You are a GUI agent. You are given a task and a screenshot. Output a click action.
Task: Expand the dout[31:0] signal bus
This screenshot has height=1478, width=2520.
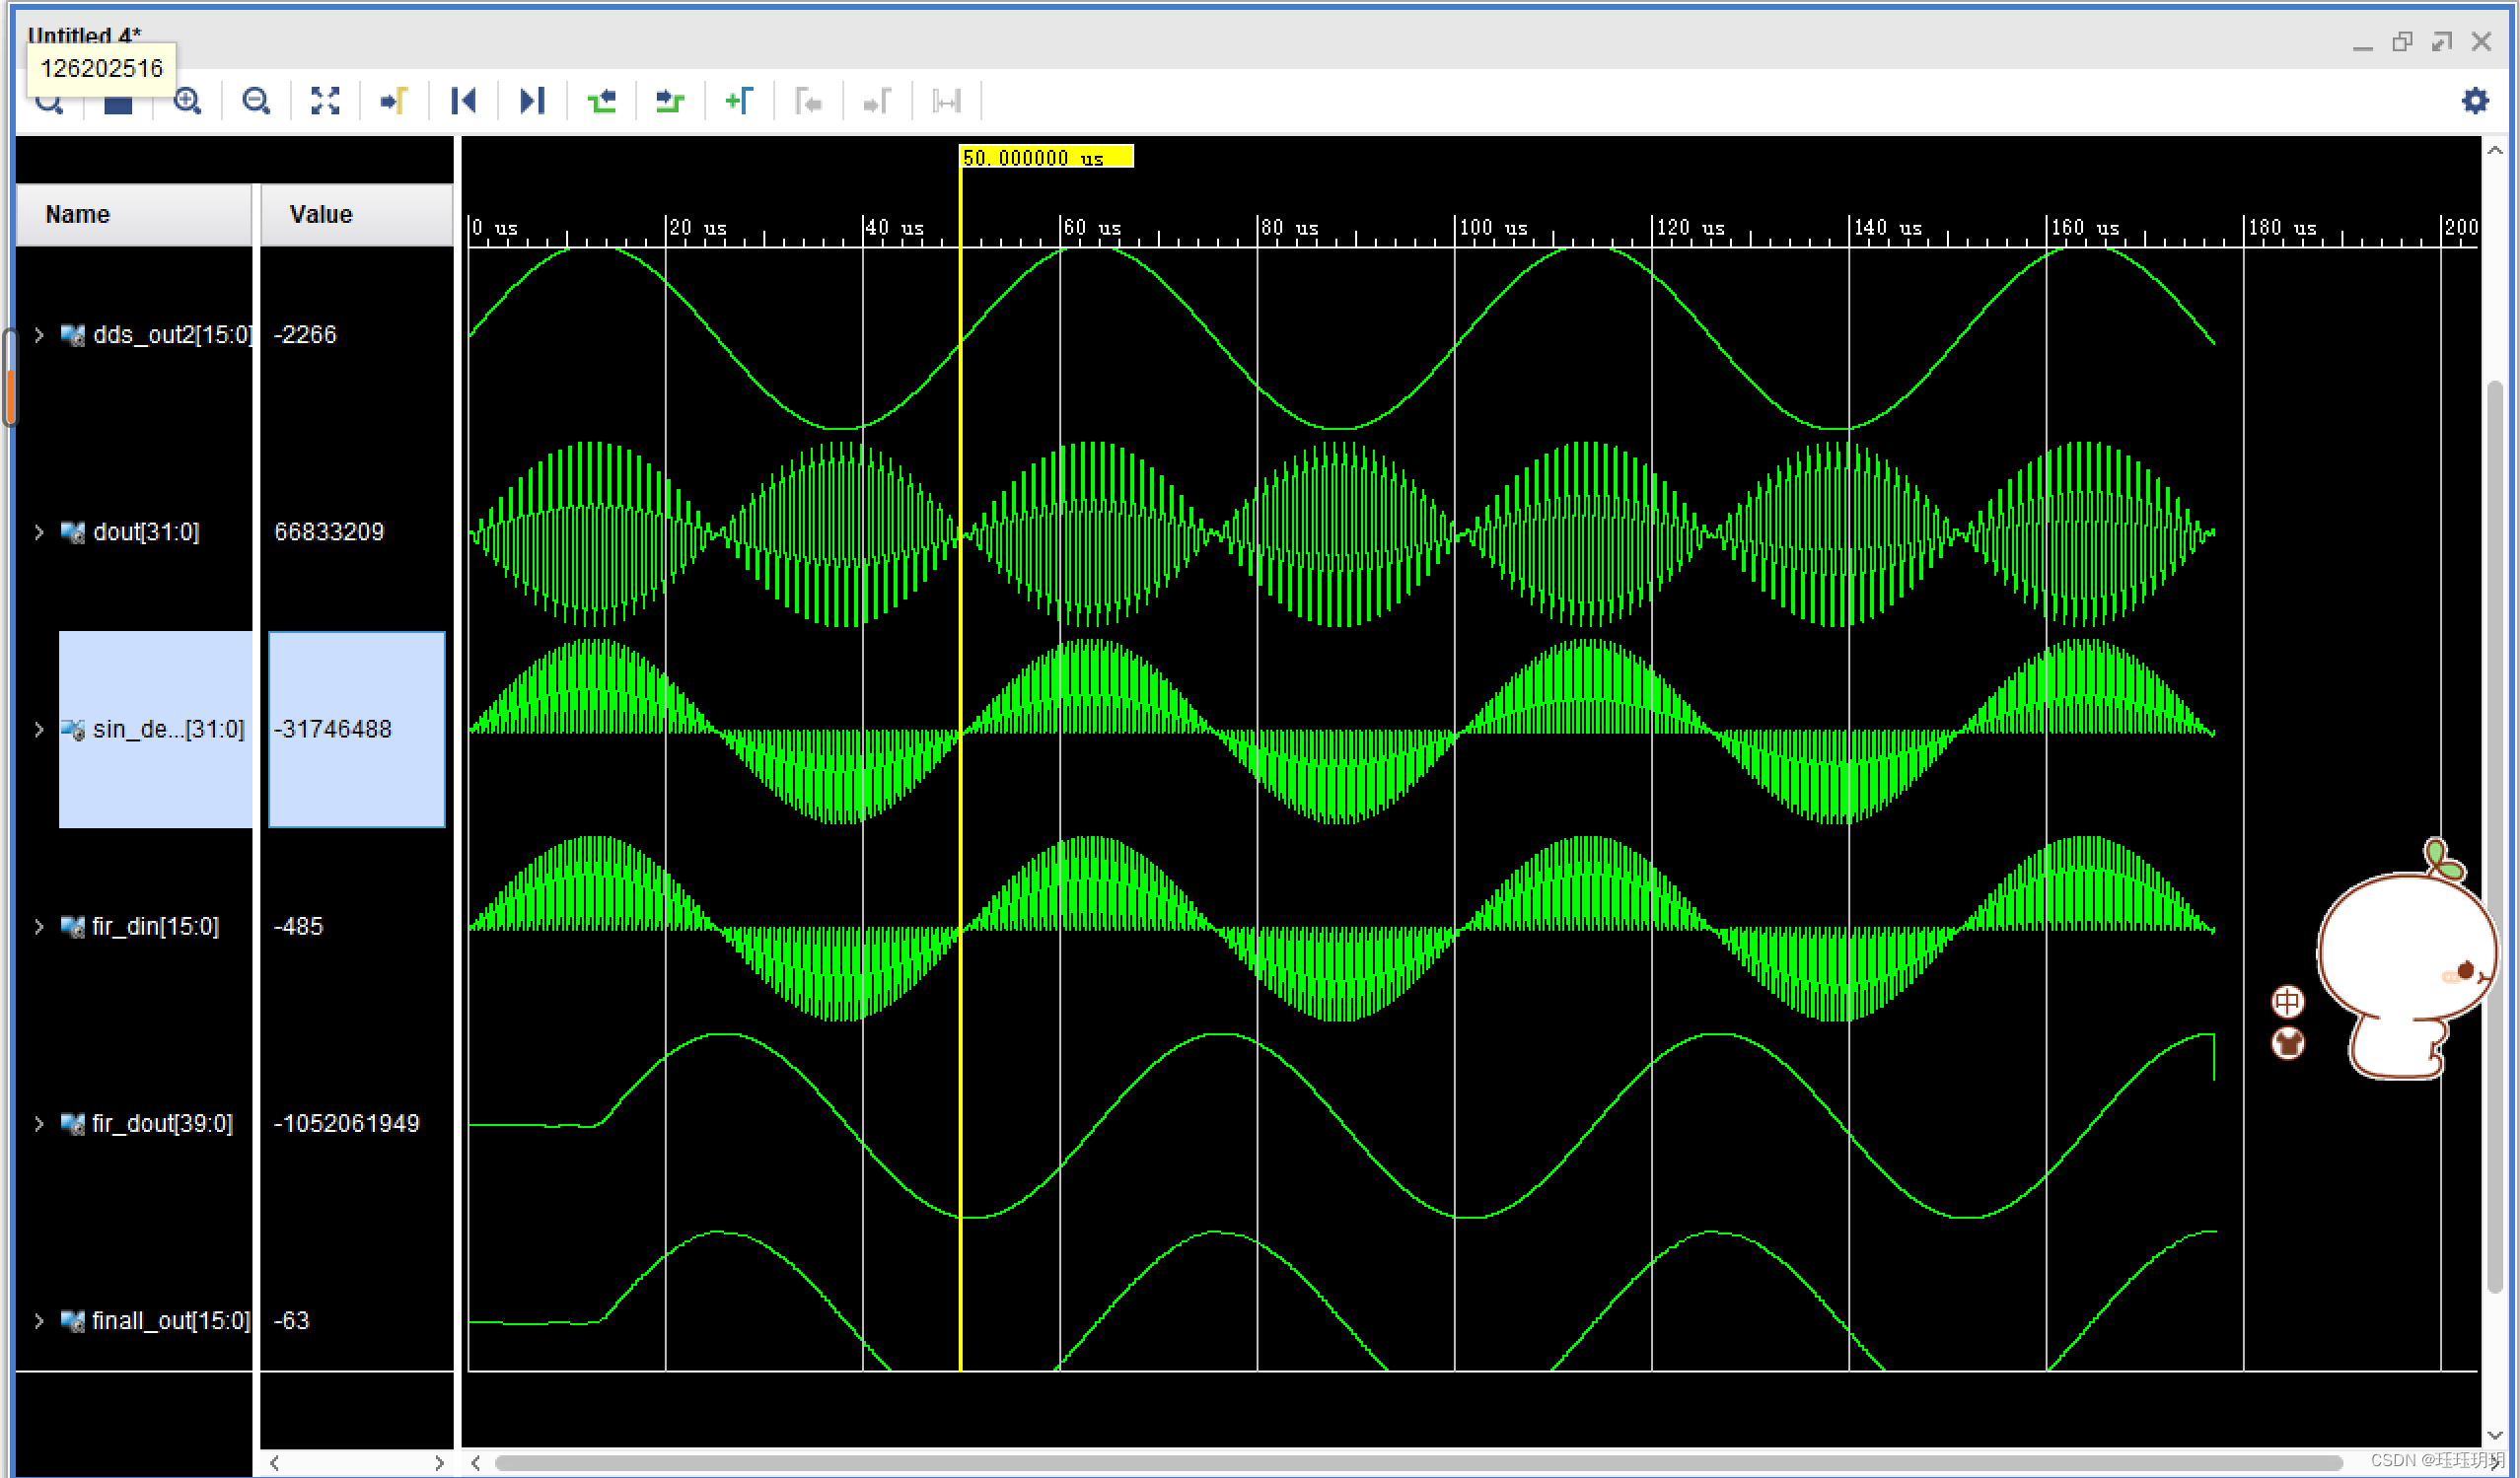[x=39, y=532]
